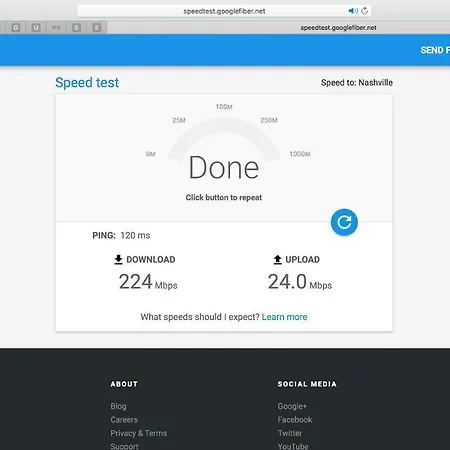450x450 pixels.
Task: Click the download arrow icon
Action: pyautogui.click(x=118, y=259)
